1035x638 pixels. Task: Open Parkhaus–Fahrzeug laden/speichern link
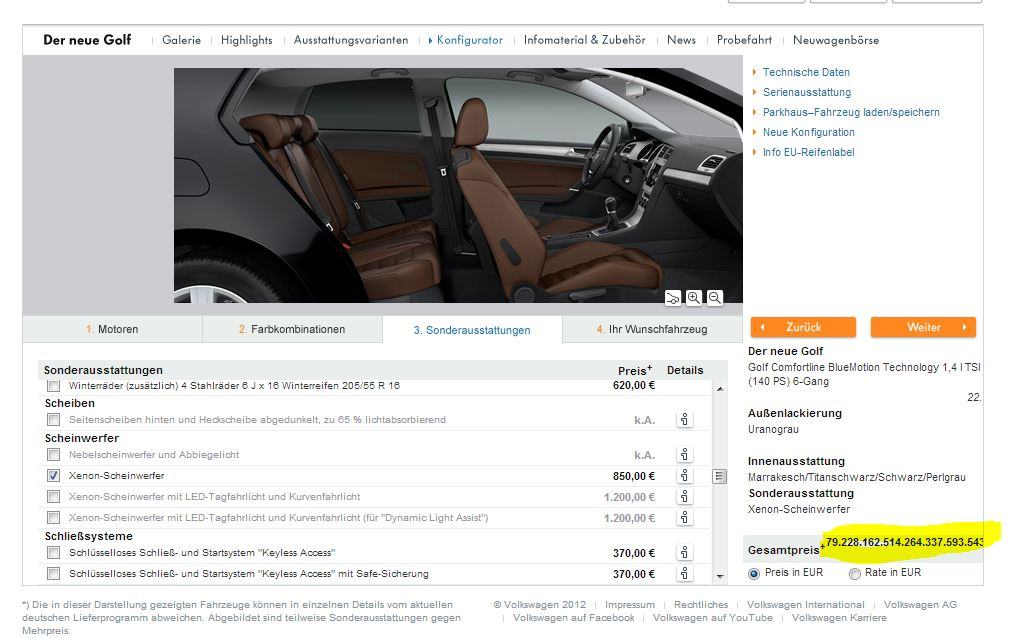tap(851, 112)
